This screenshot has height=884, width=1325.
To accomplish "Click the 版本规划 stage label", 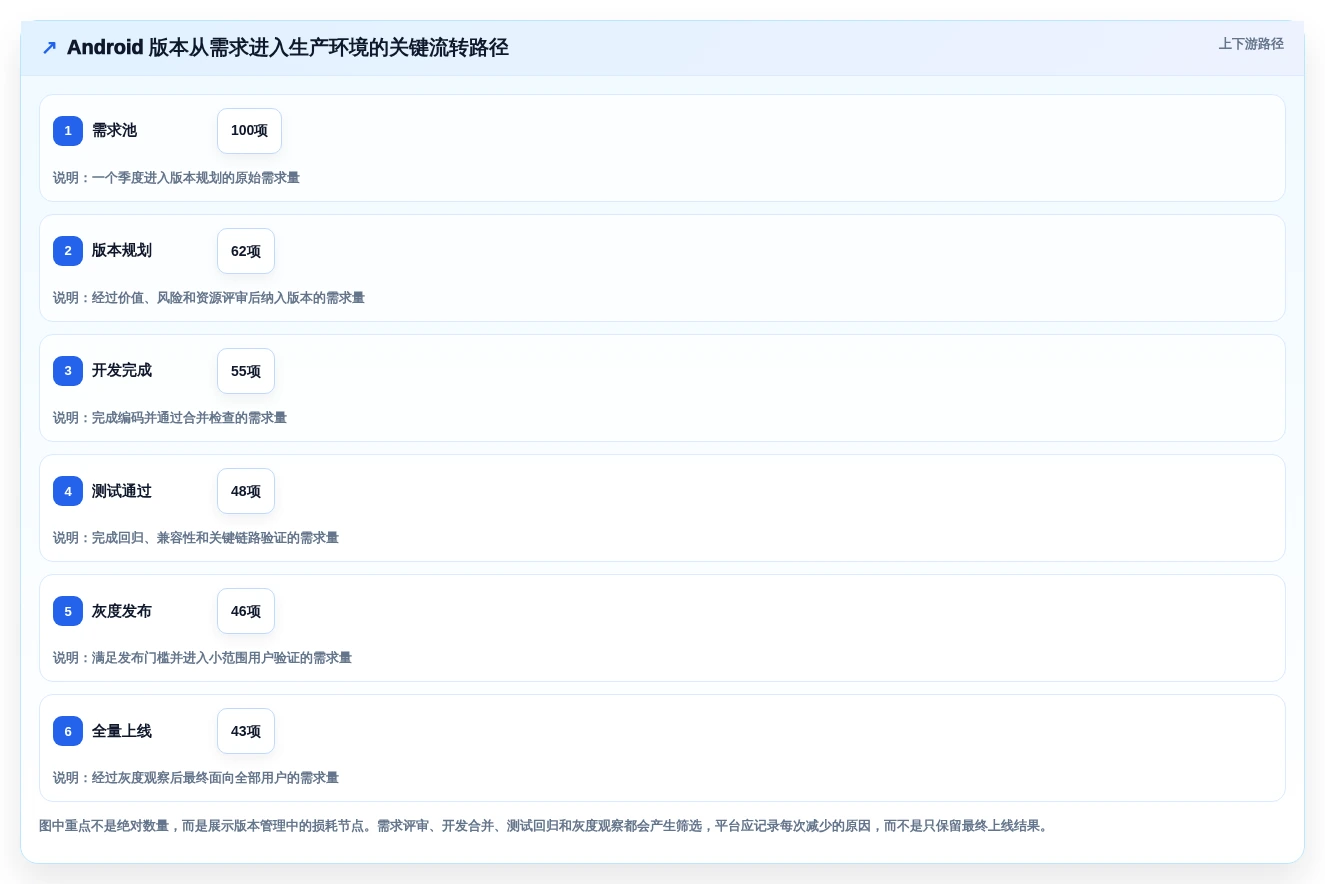I will 122,251.
